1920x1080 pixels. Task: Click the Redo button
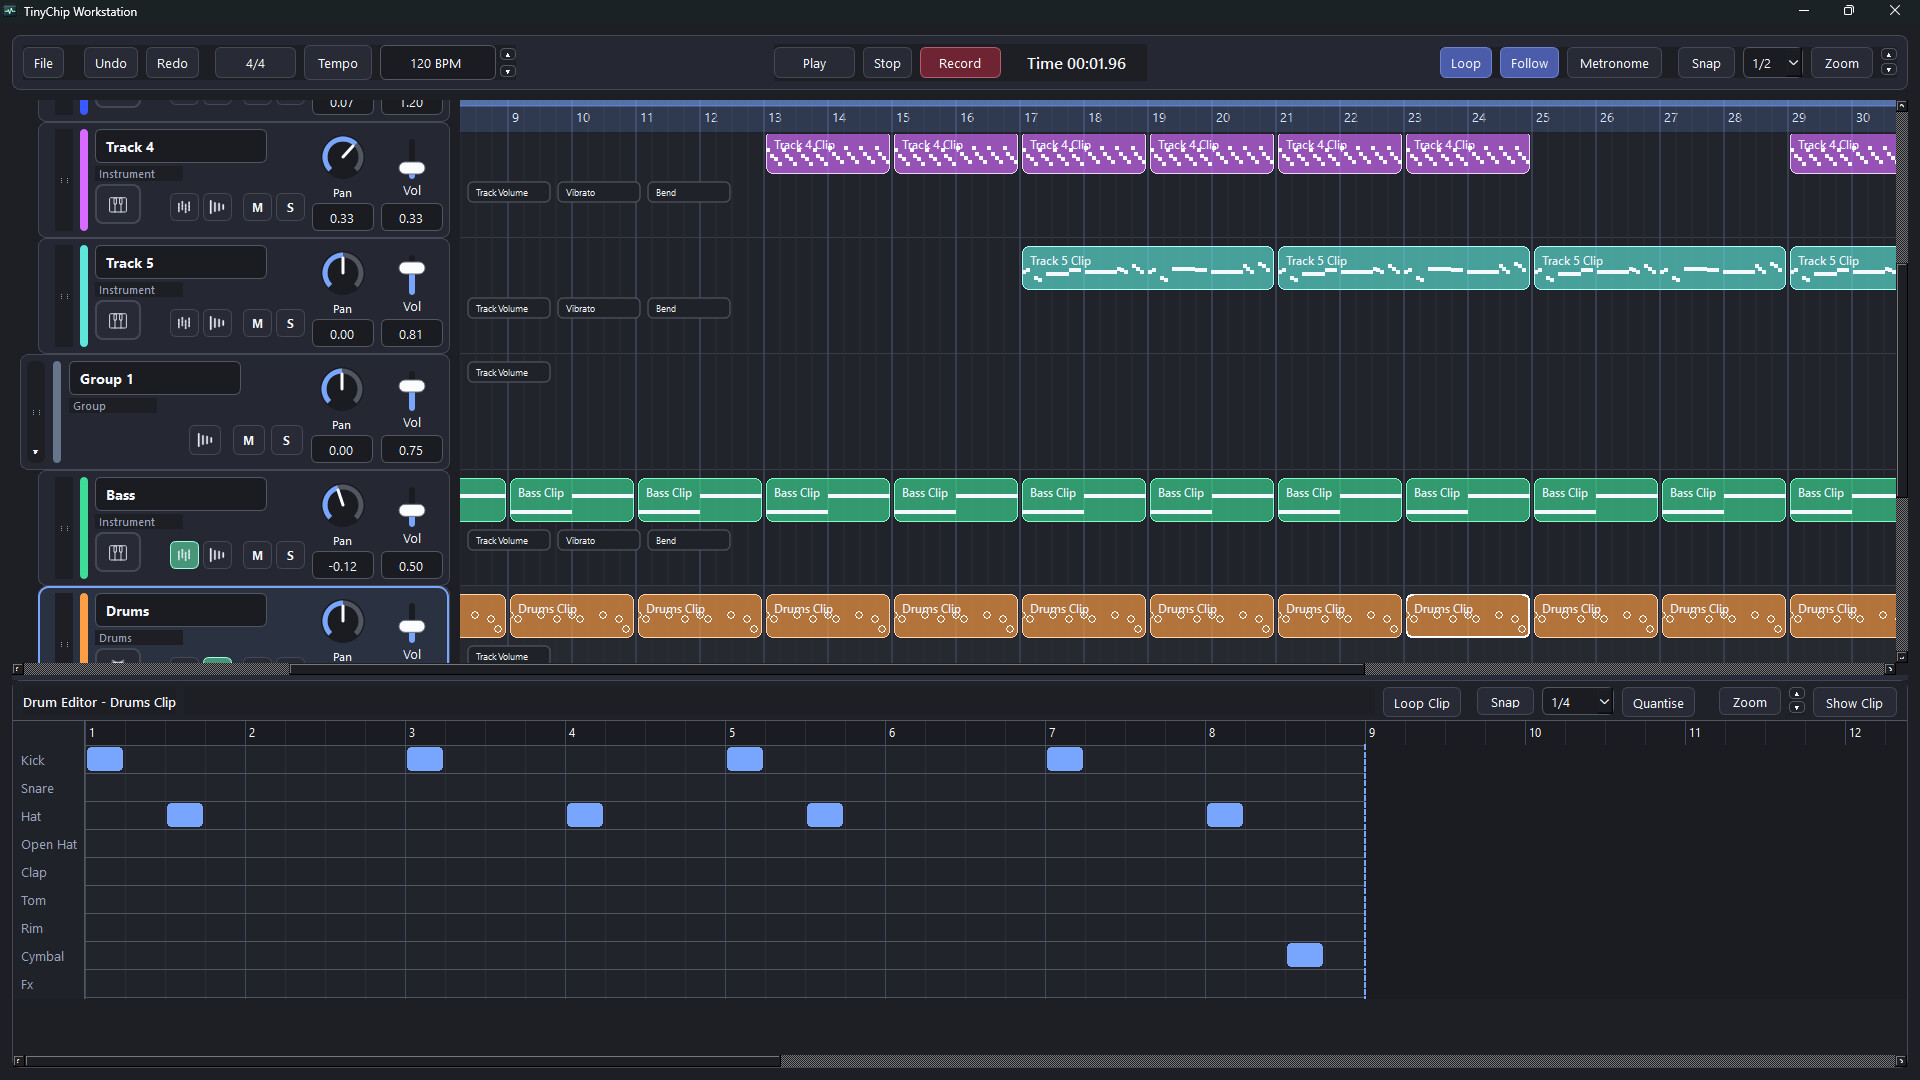pos(172,63)
